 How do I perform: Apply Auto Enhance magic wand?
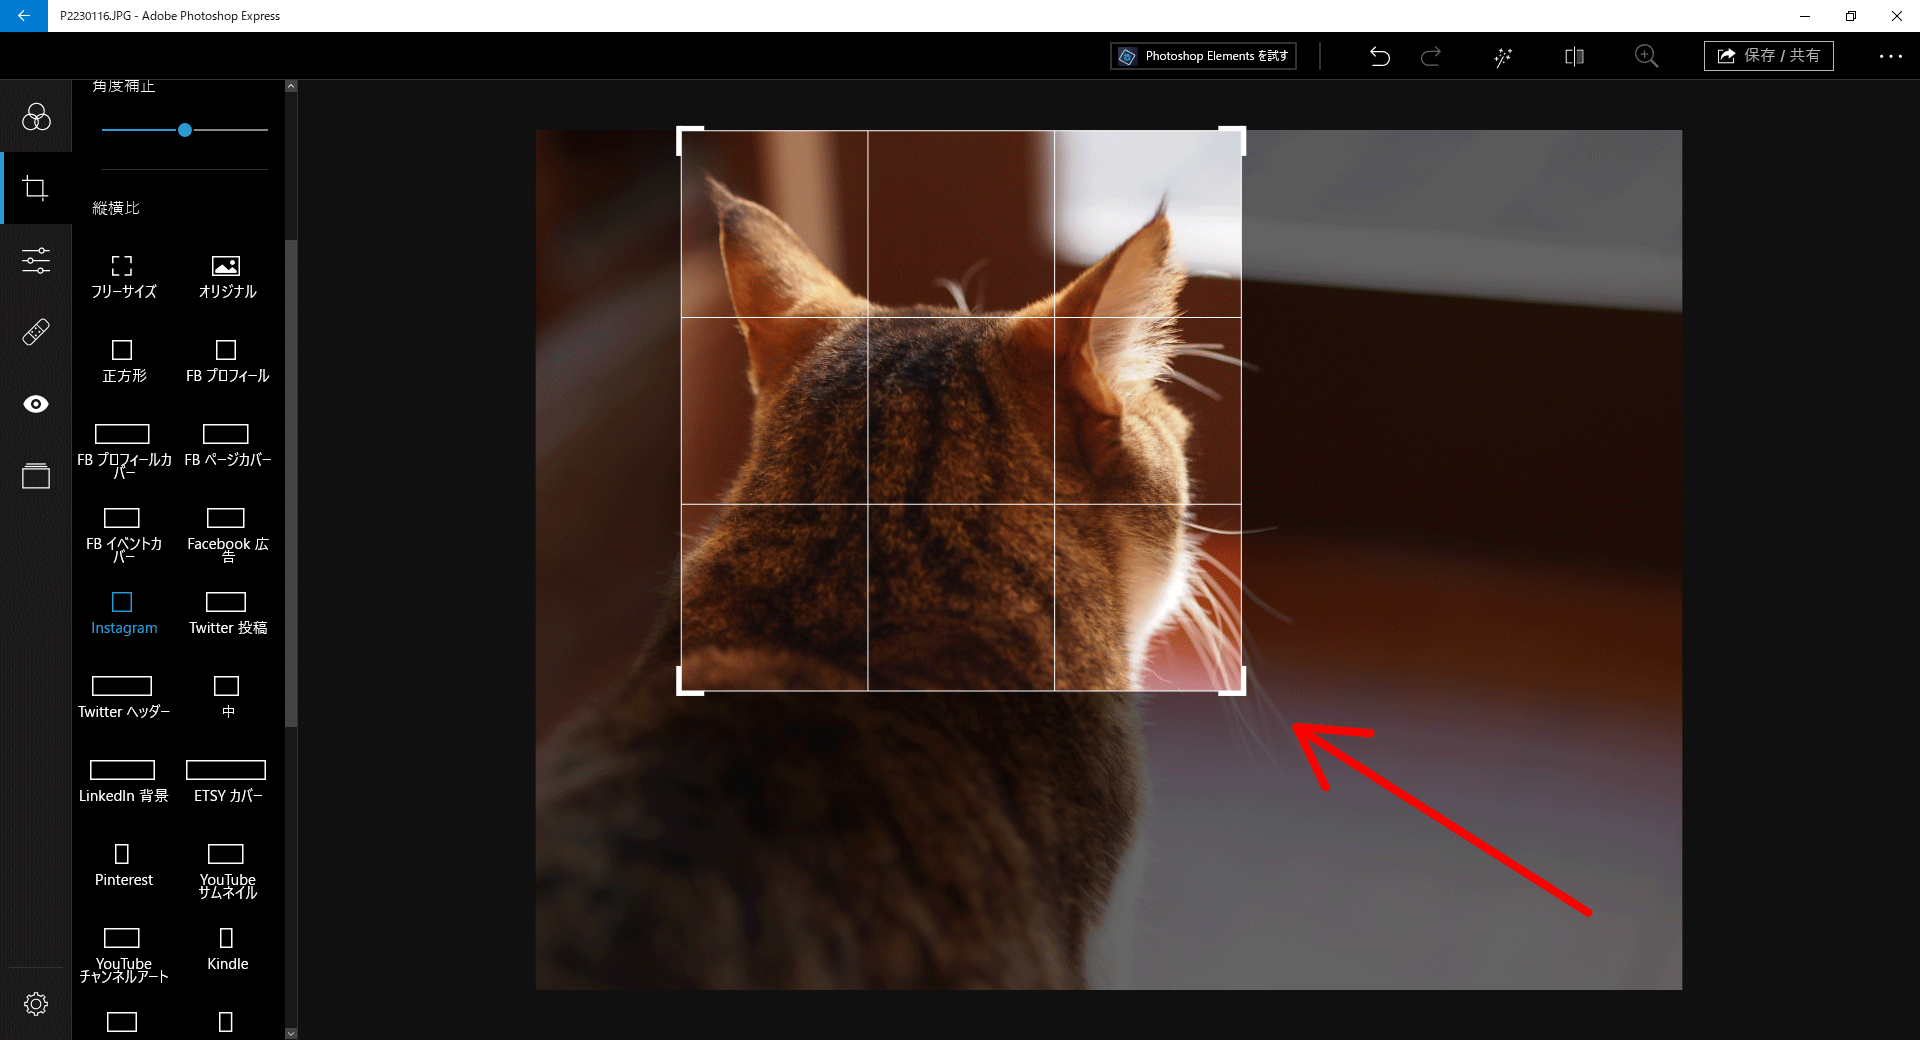click(1503, 57)
